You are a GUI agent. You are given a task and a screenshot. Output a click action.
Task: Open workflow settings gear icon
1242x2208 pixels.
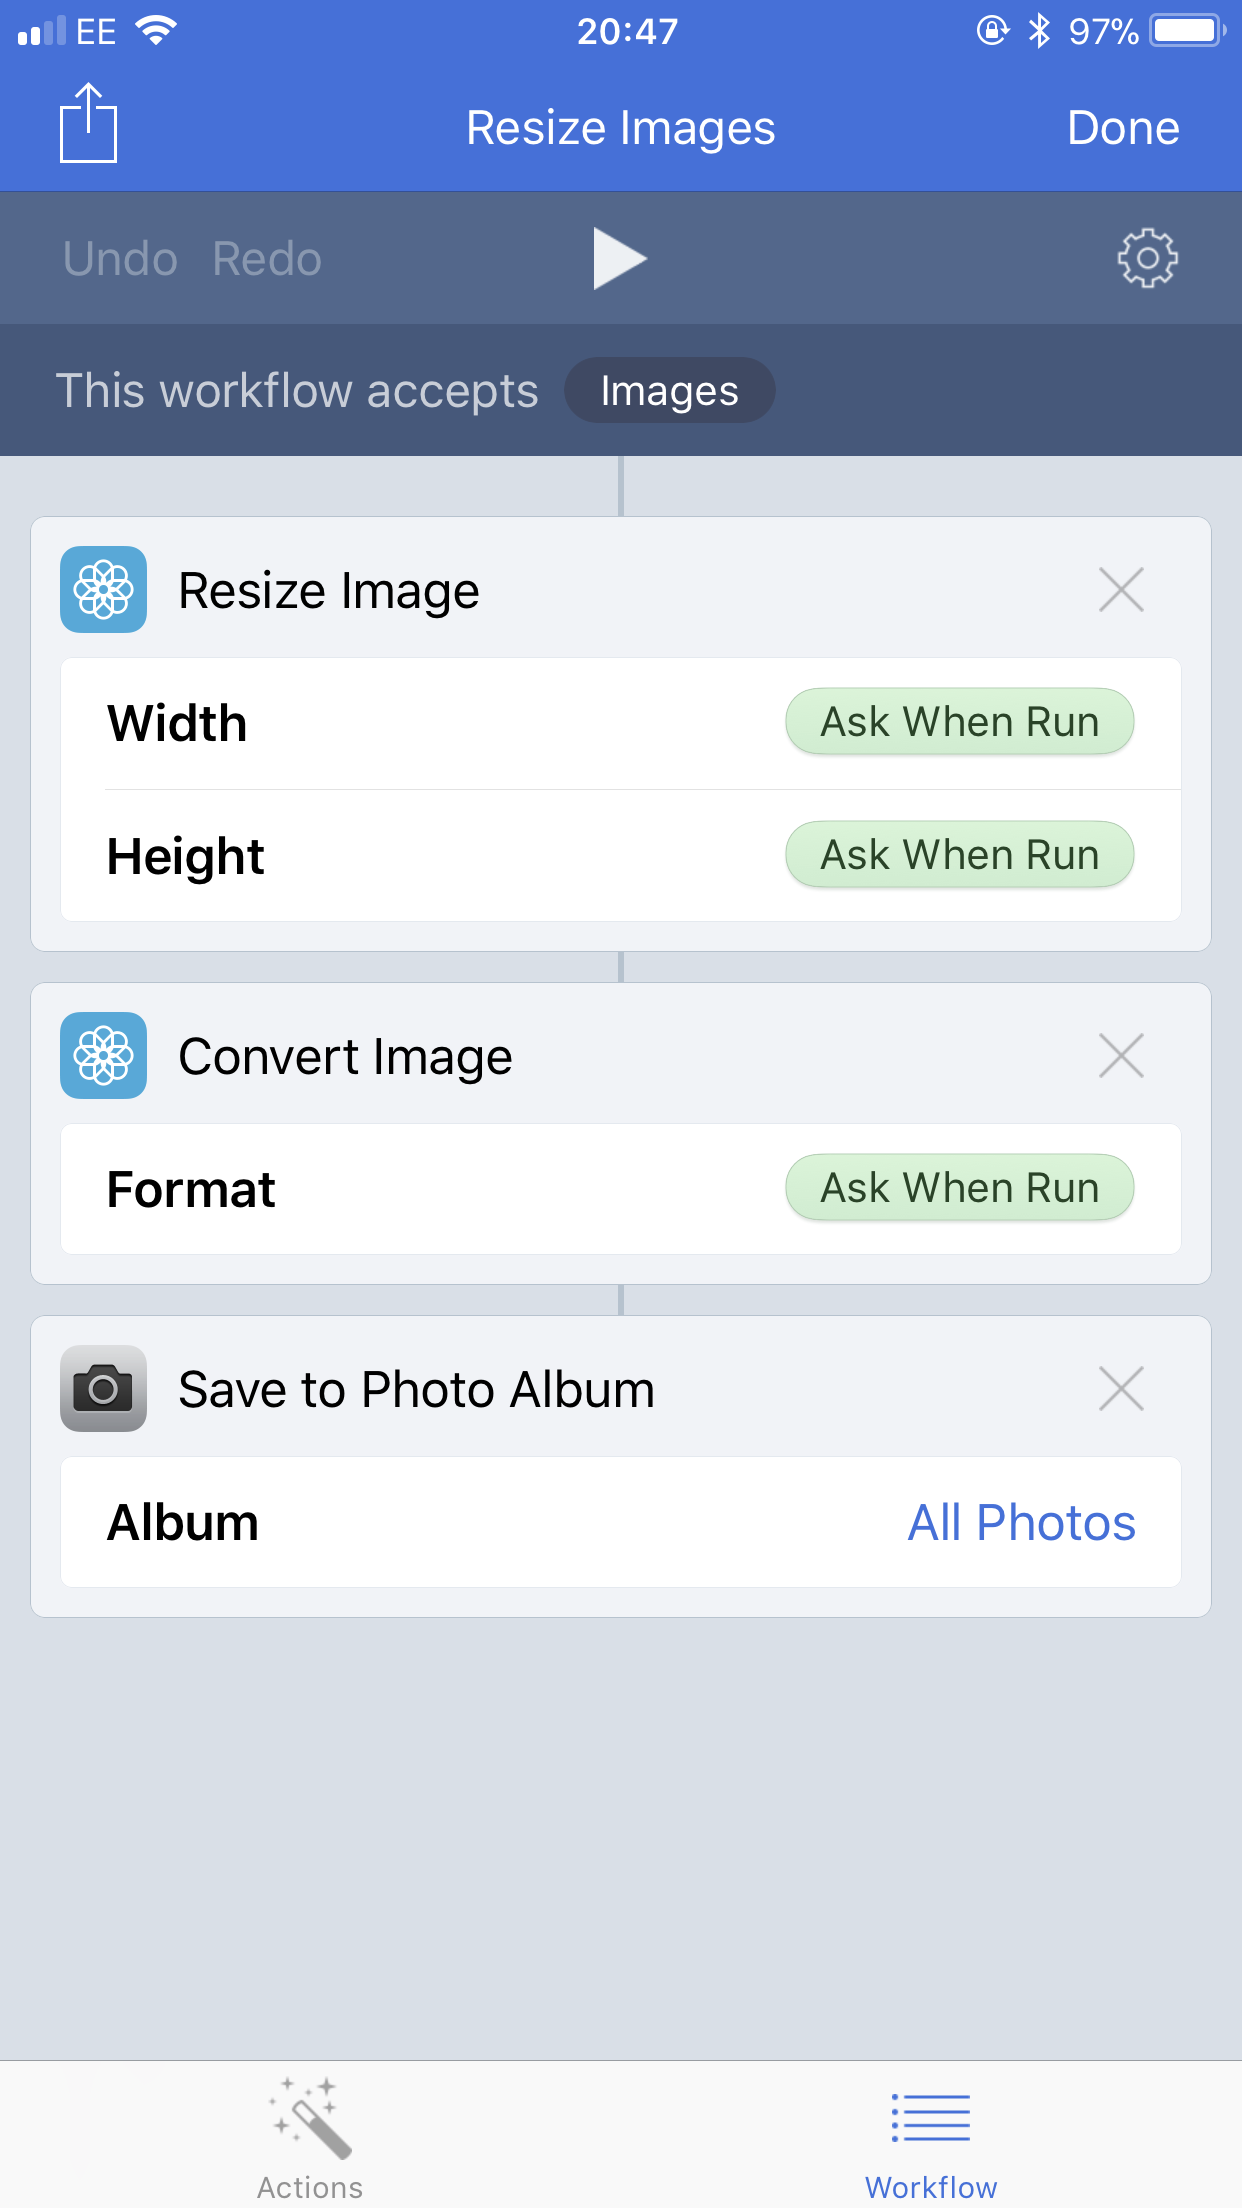coord(1147,258)
